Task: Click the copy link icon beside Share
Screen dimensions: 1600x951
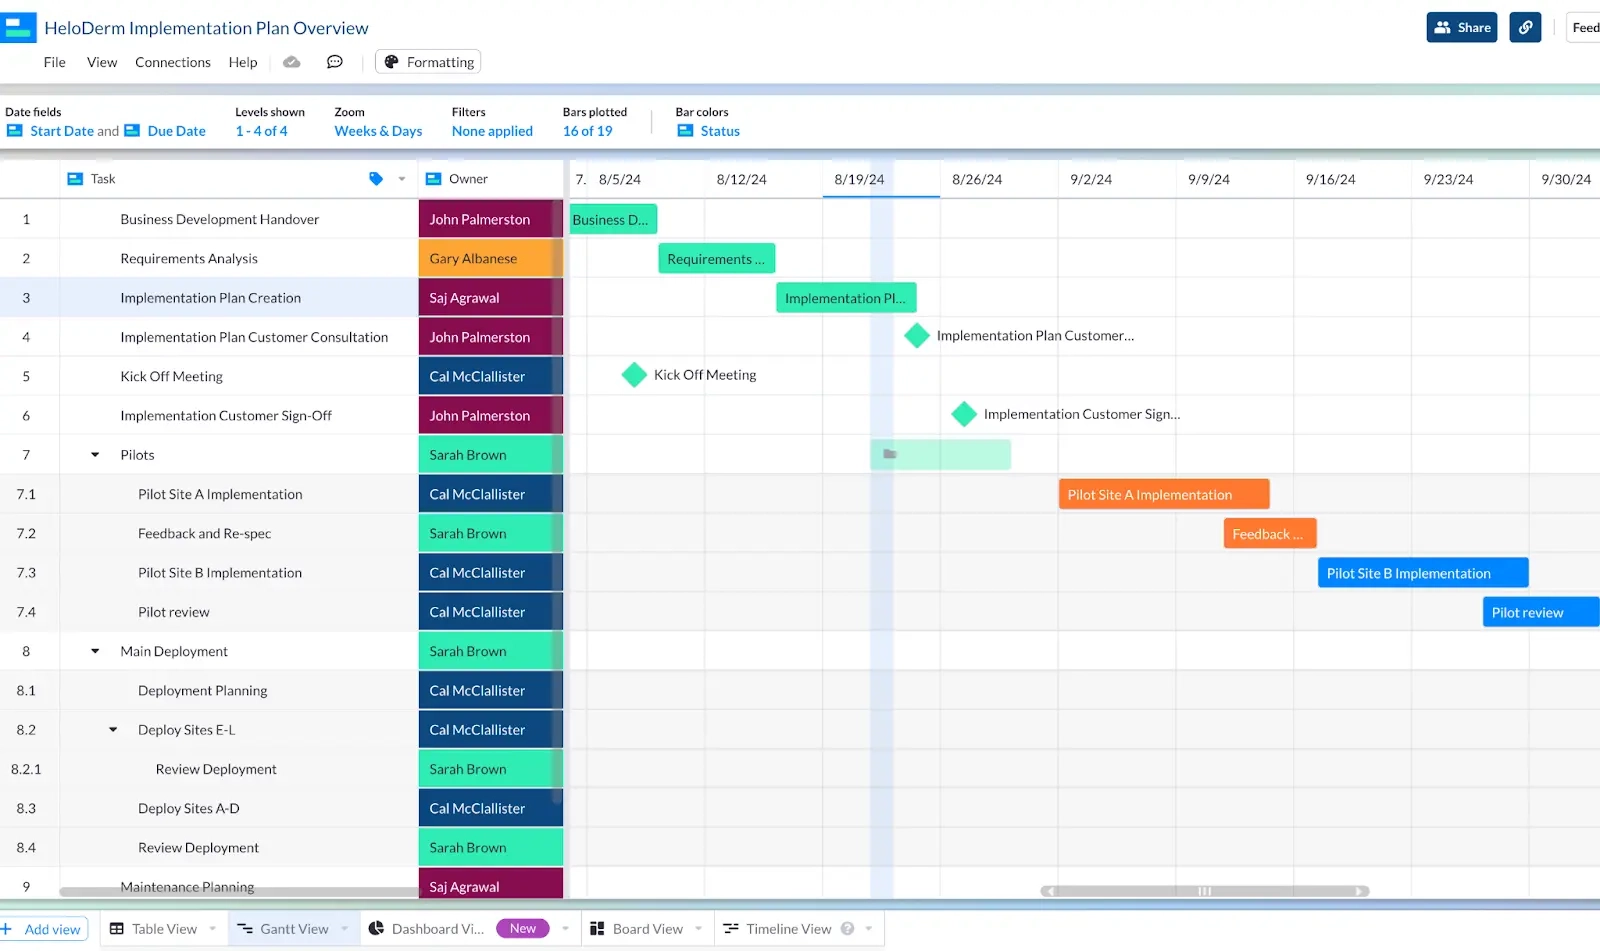Action: pyautogui.click(x=1525, y=27)
